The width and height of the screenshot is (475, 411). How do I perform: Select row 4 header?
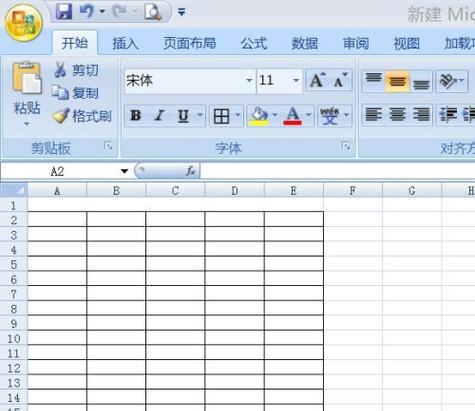(x=13, y=250)
